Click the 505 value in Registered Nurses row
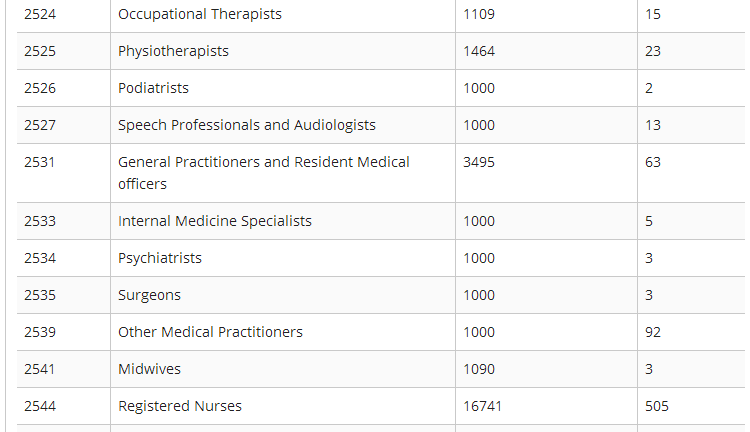The image size is (750, 432). point(657,406)
